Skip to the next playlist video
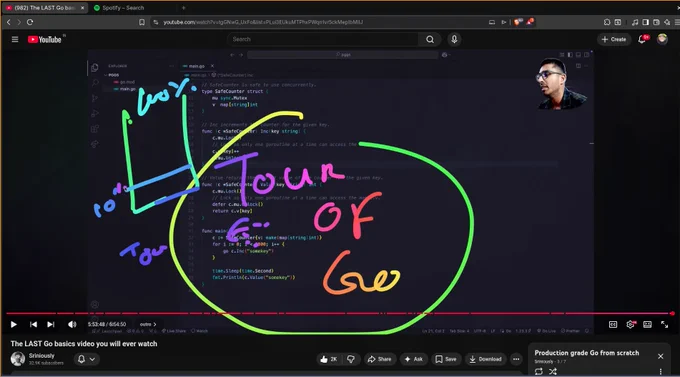 [x=51, y=324]
